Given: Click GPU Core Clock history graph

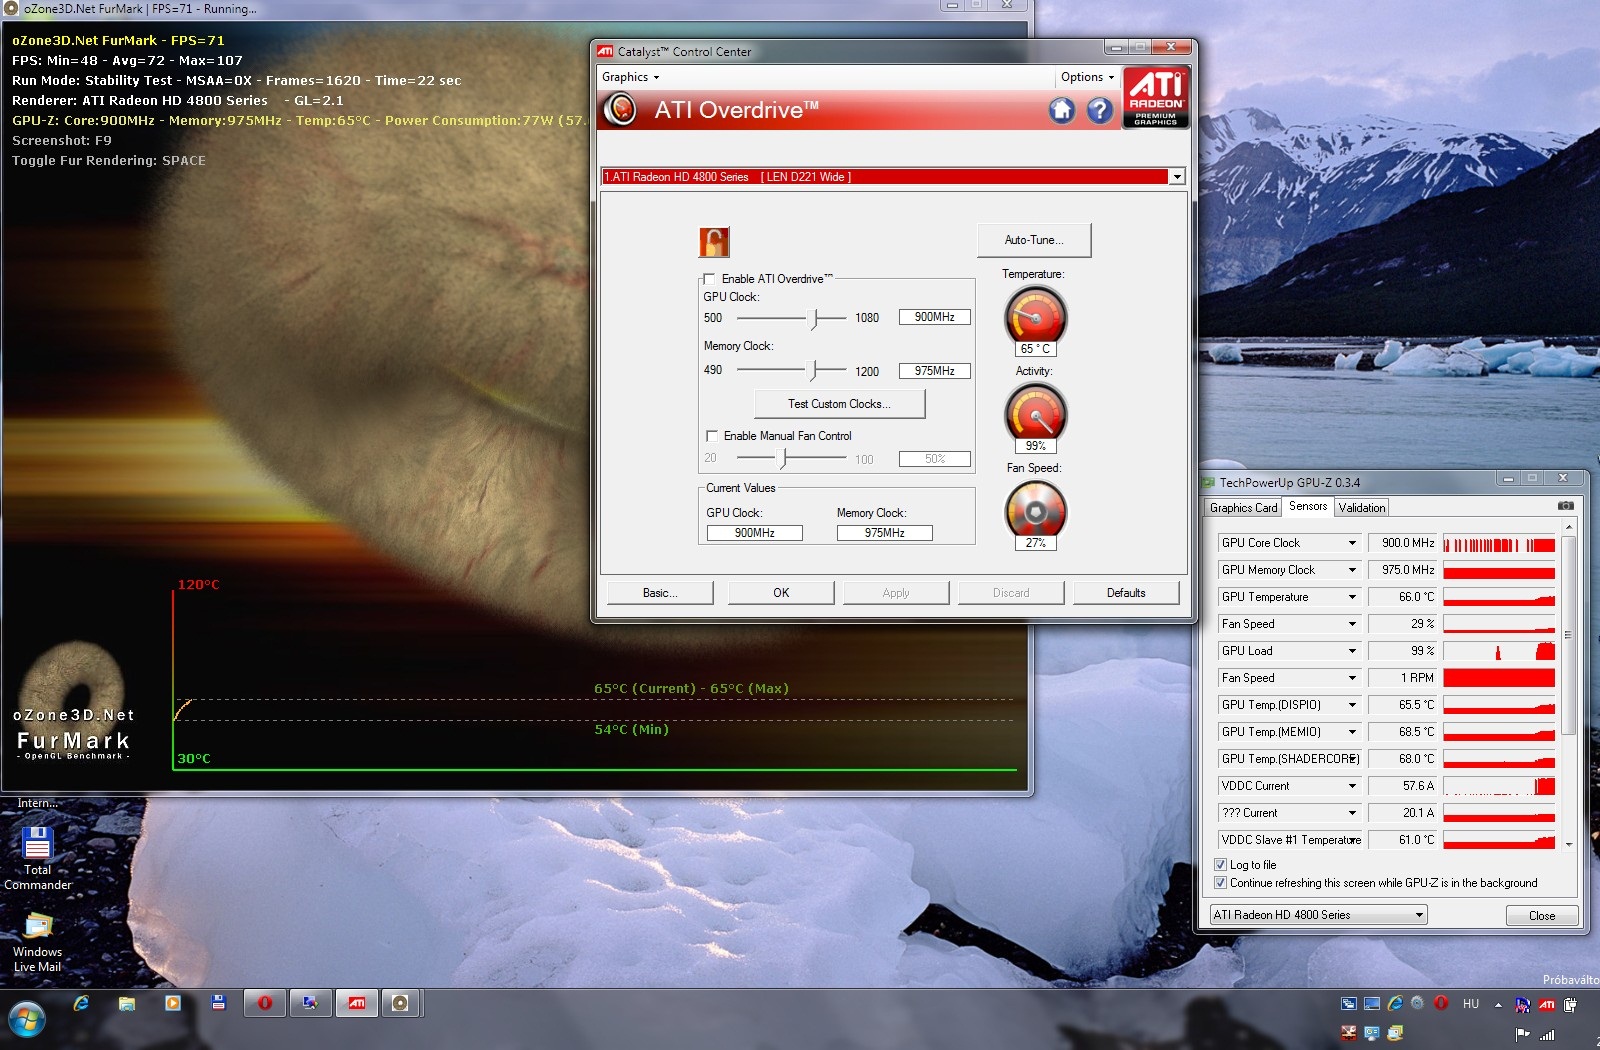Looking at the screenshot, I should click(1499, 543).
